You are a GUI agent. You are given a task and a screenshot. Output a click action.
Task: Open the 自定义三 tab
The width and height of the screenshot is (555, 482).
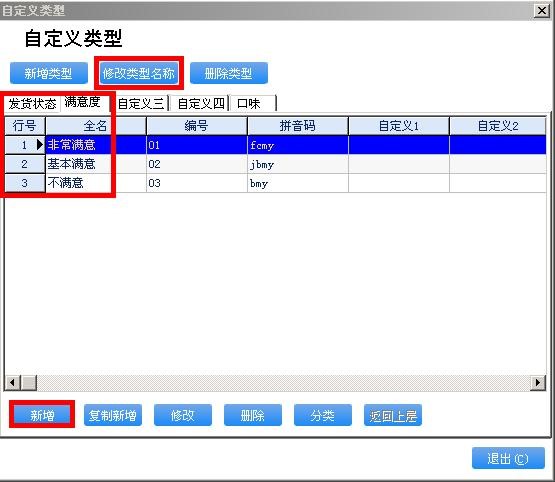pos(141,104)
